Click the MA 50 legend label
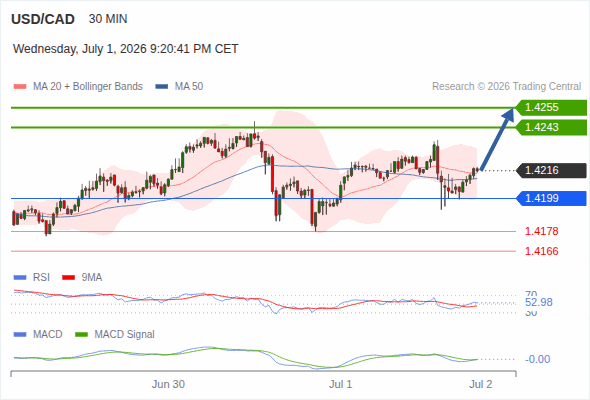Viewport: 590px width, 400px height. coord(189,87)
